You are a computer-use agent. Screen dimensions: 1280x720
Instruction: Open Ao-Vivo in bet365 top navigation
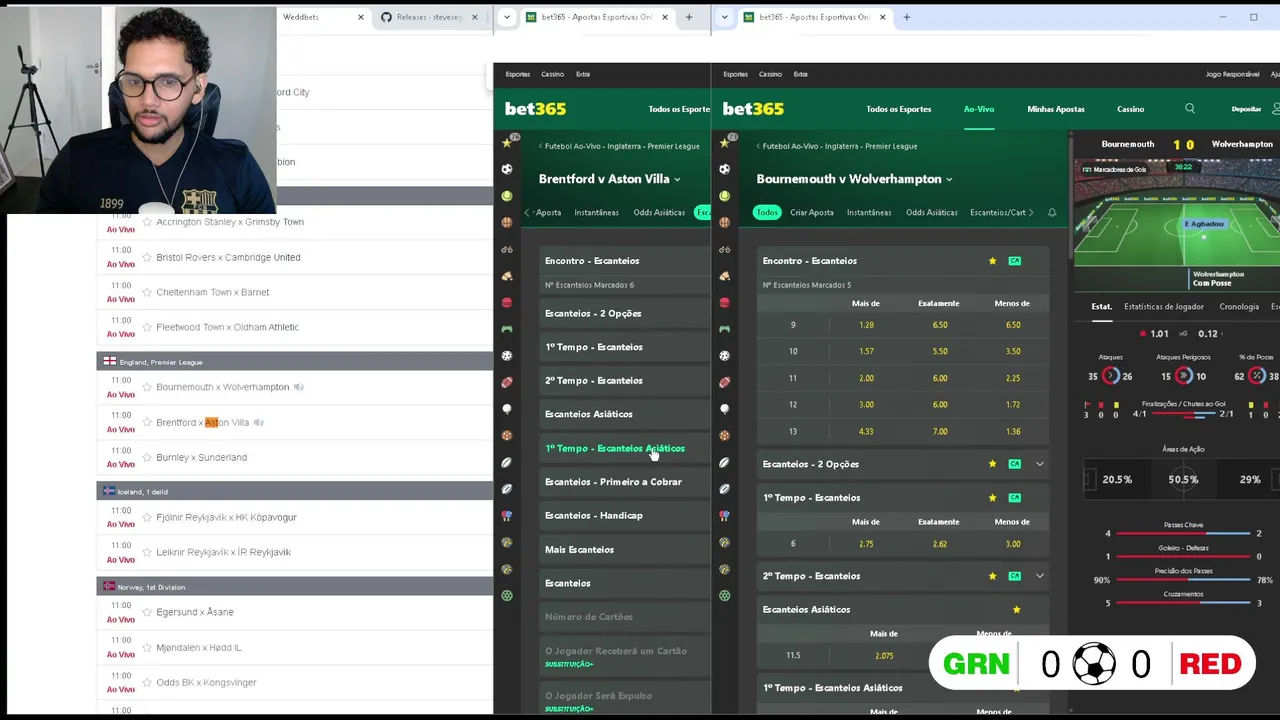click(979, 109)
